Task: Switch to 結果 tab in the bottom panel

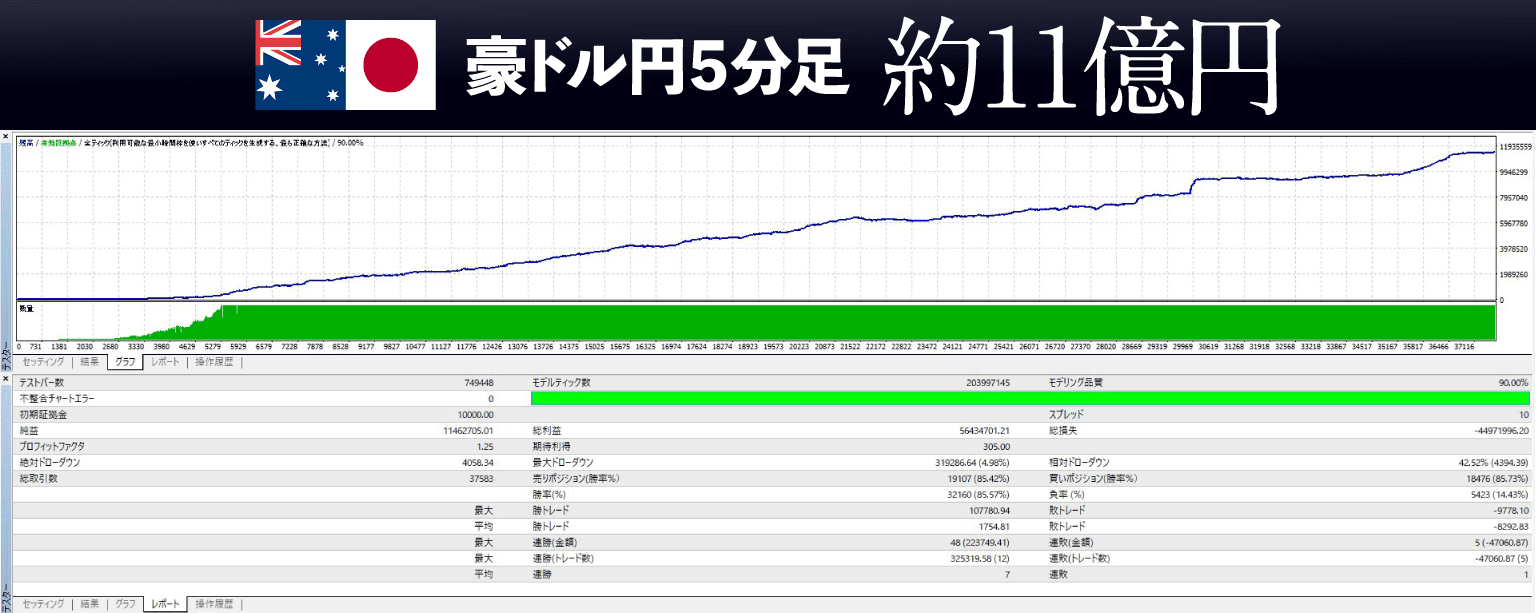Action: (89, 604)
